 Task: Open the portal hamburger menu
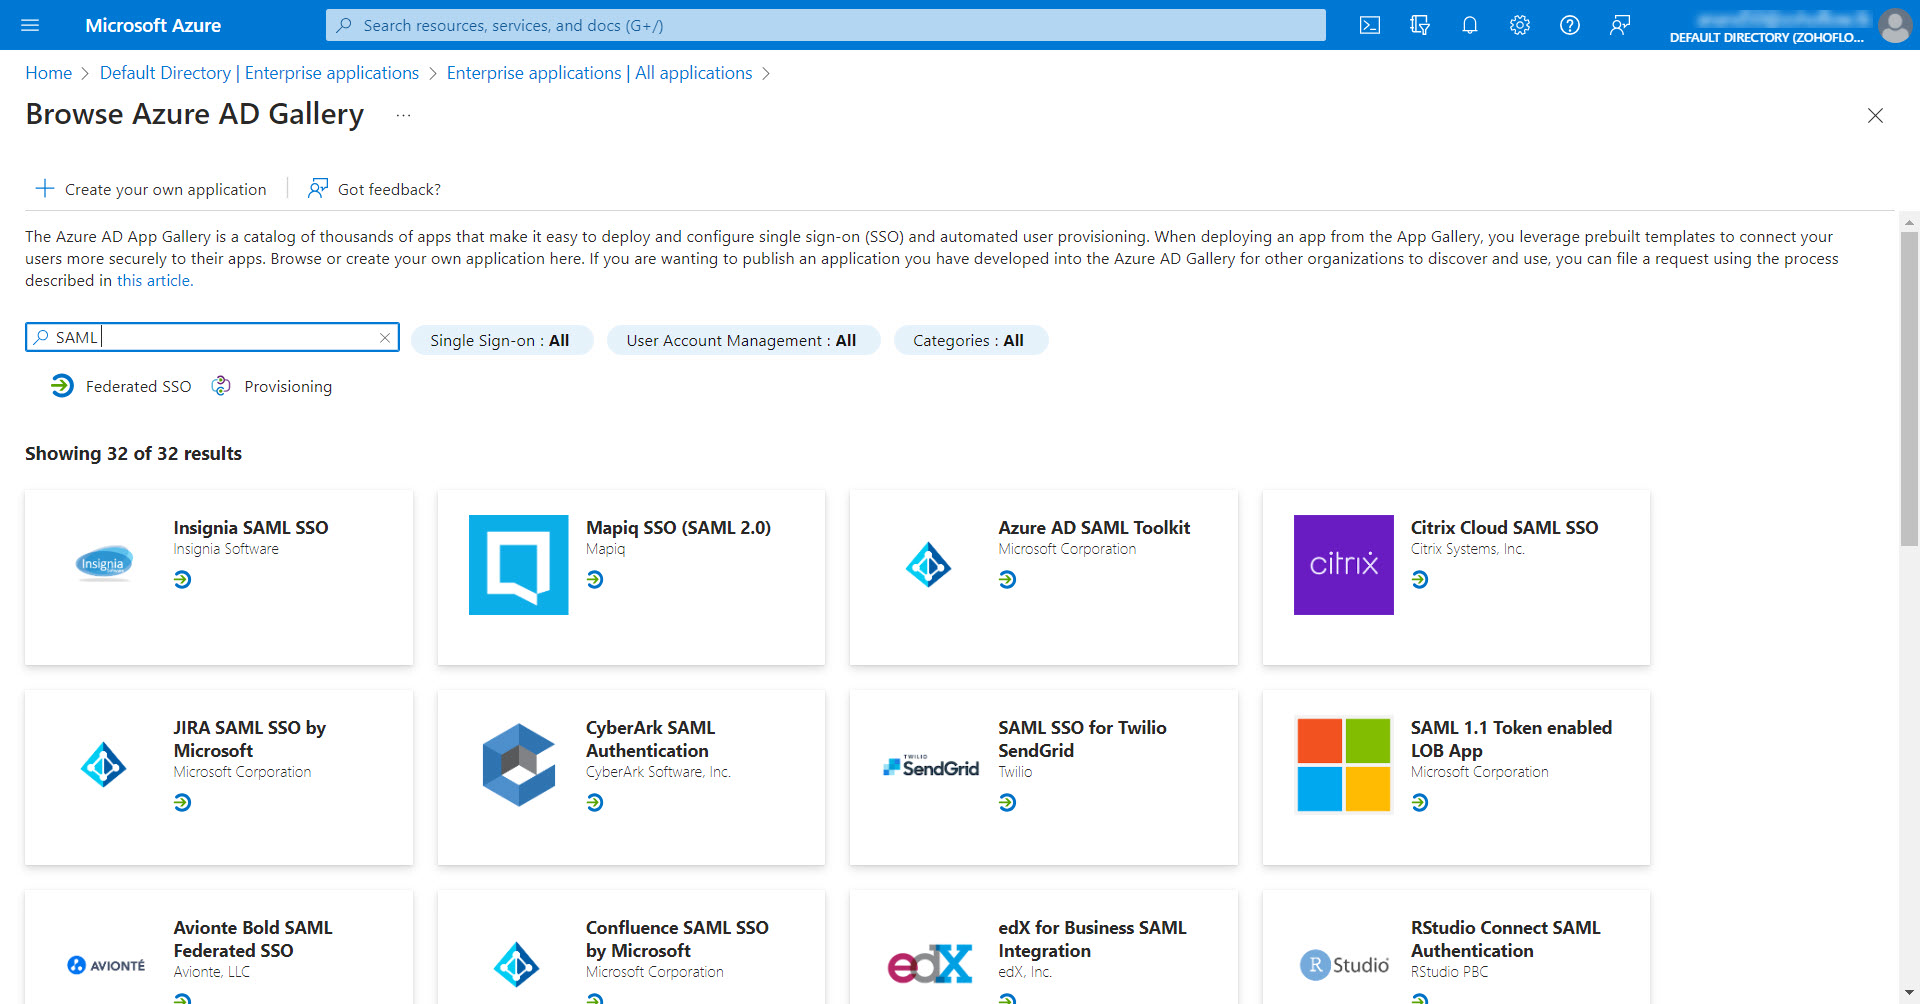[30, 25]
